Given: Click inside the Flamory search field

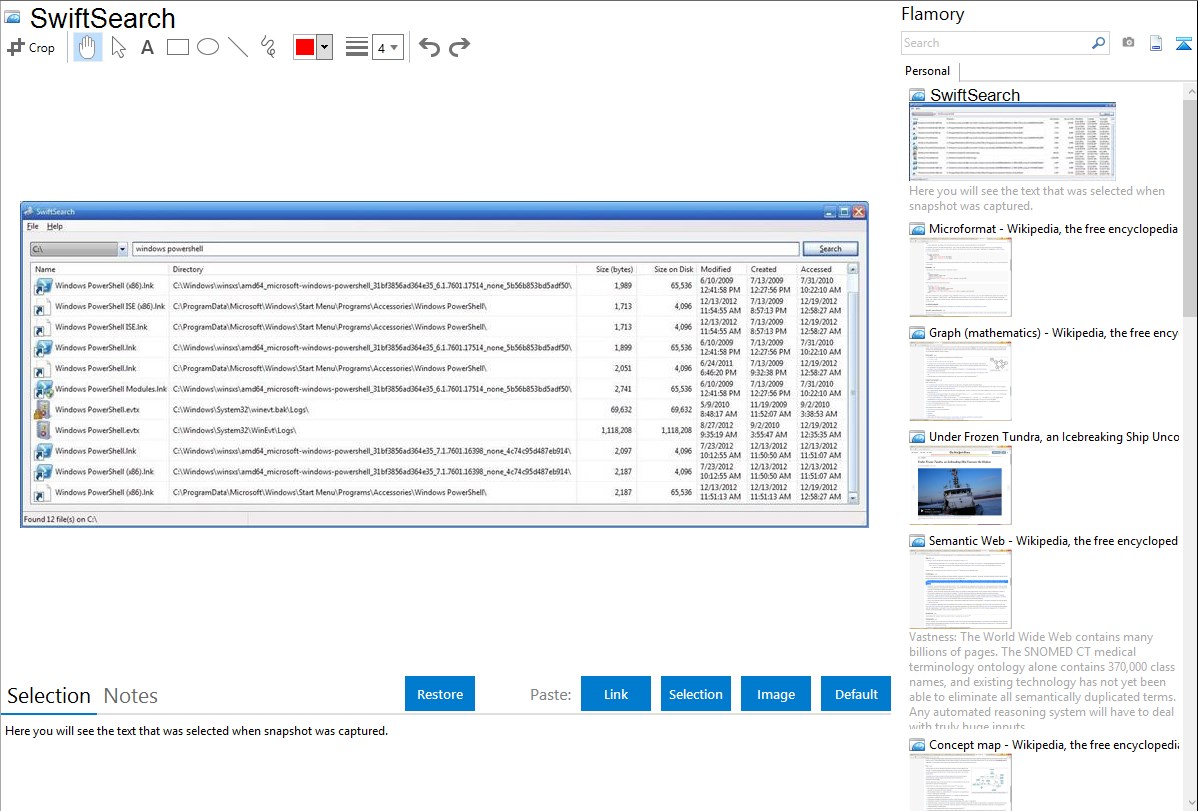Looking at the screenshot, I should point(995,43).
